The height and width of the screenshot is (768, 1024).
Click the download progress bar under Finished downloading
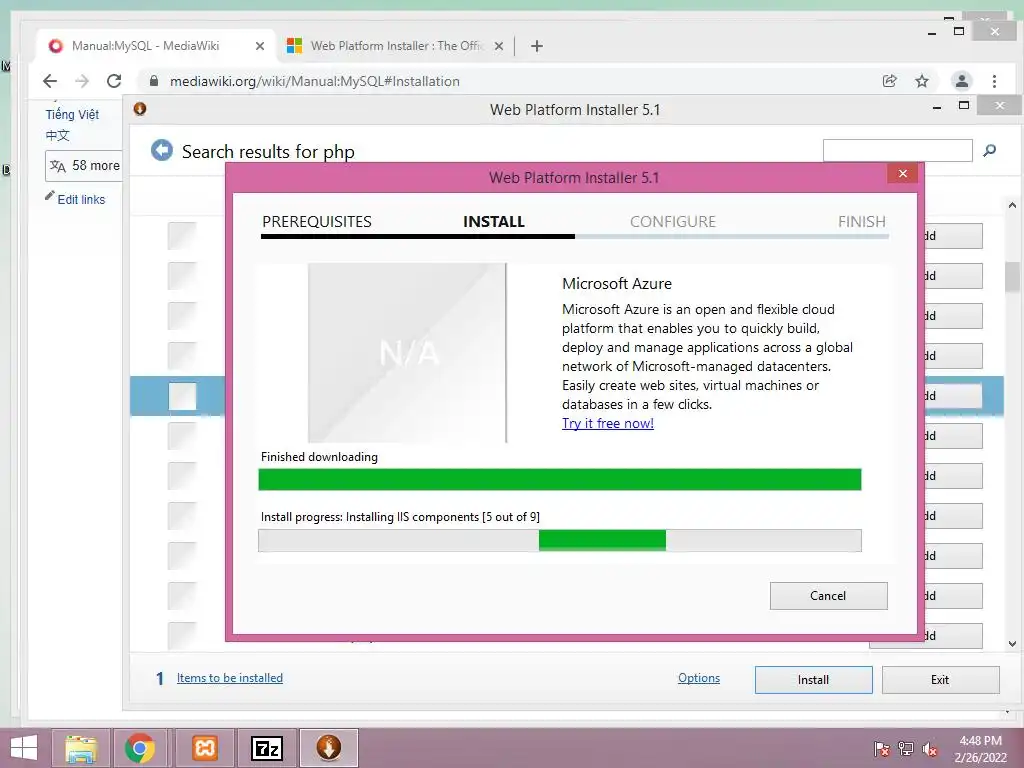560,479
